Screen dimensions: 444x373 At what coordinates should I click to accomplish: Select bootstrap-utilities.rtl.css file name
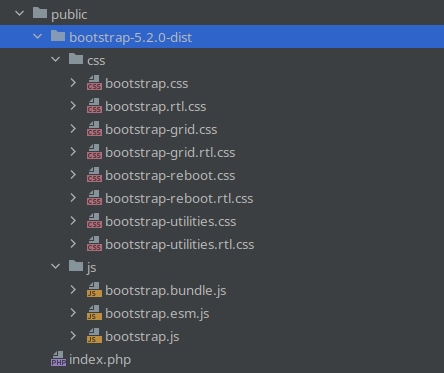(x=180, y=245)
